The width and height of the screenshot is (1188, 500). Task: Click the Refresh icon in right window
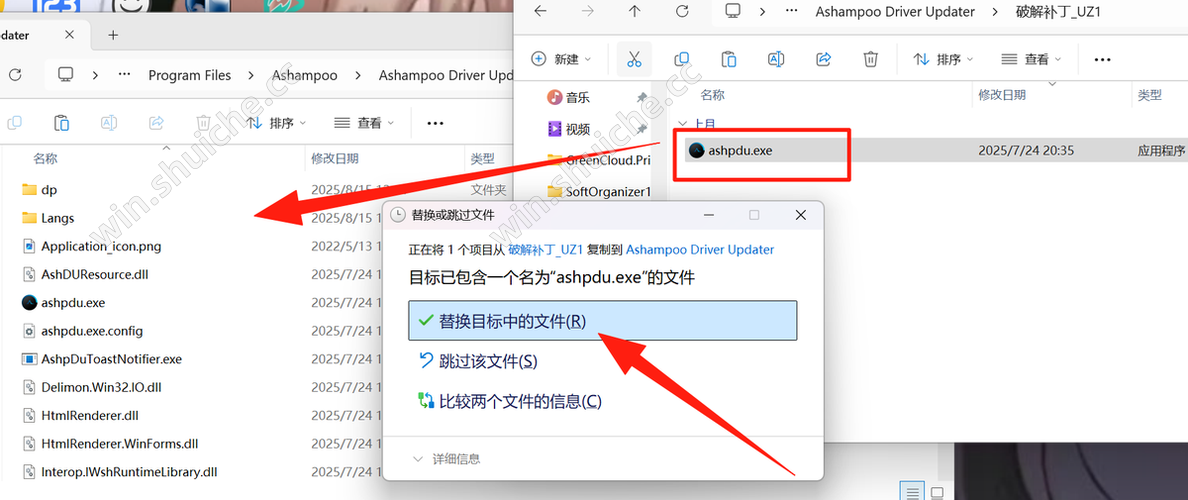(682, 11)
